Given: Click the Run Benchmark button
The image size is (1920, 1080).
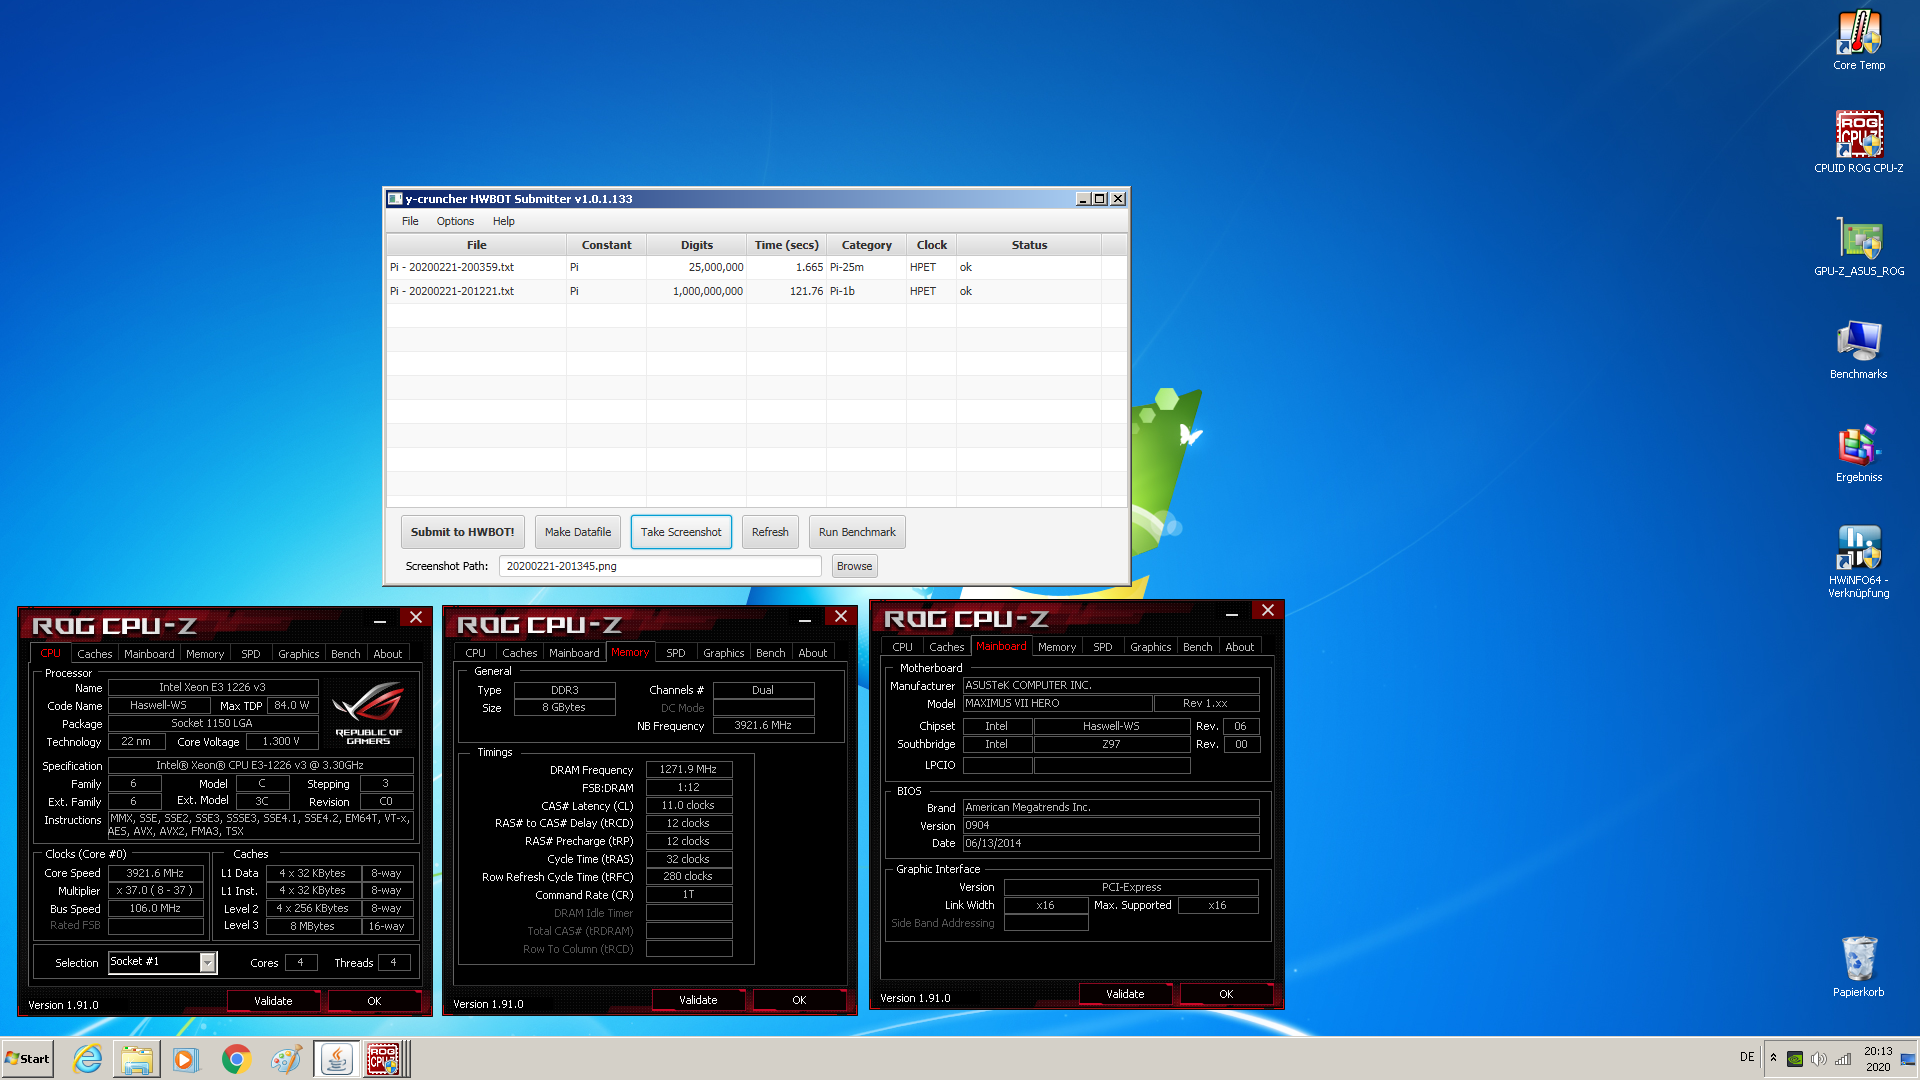Looking at the screenshot, I should 857,532.
